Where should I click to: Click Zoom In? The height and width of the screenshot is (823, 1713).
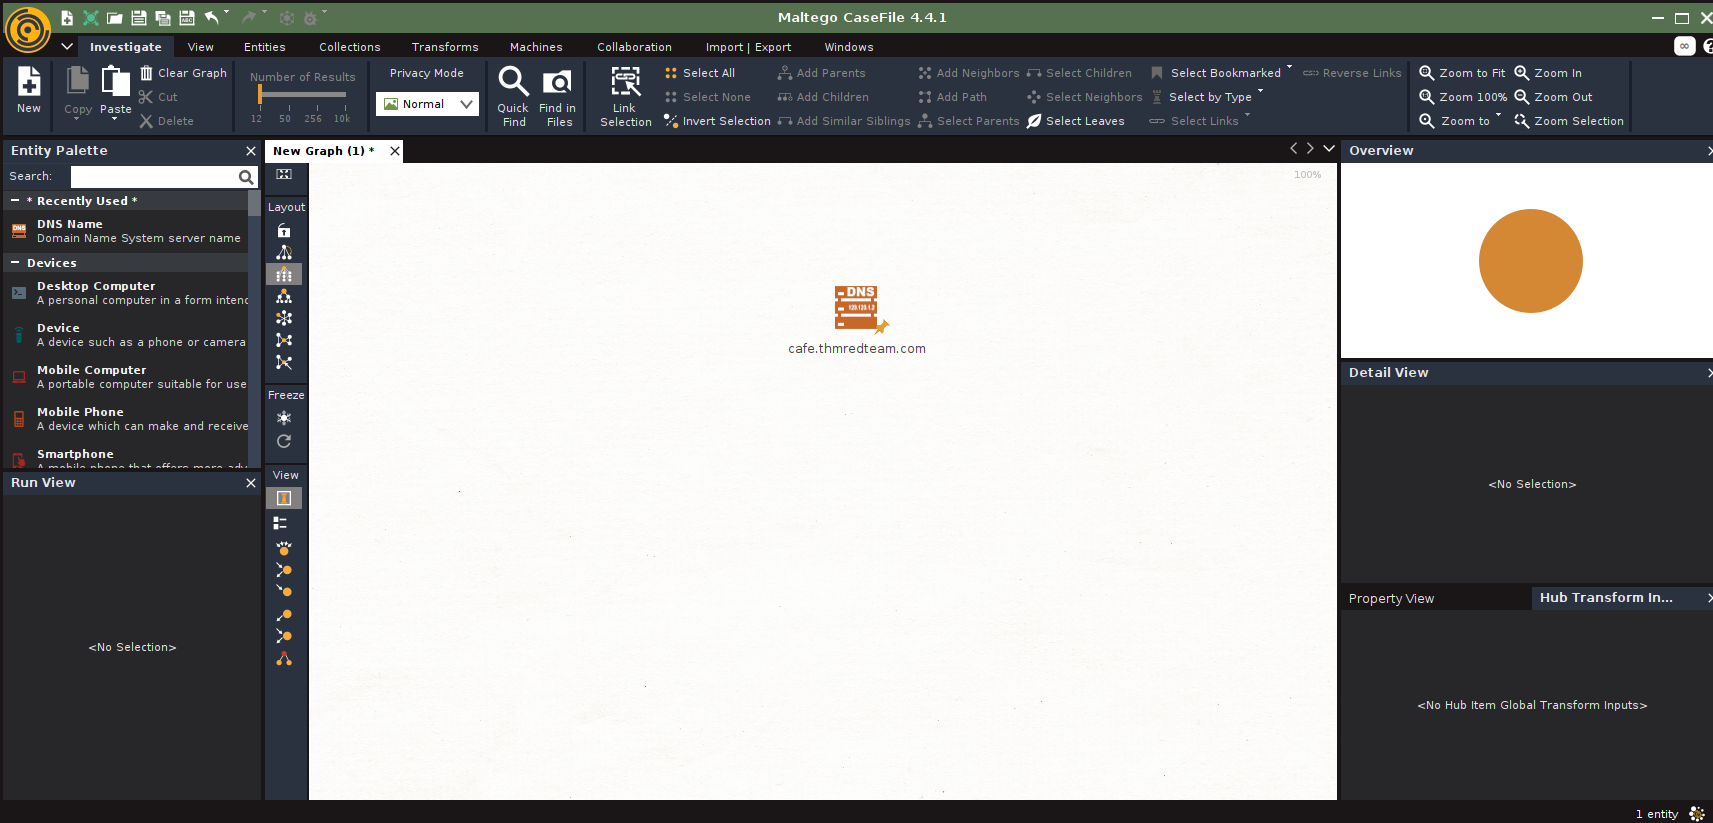pyautogui.click(x=1548, y=73)
